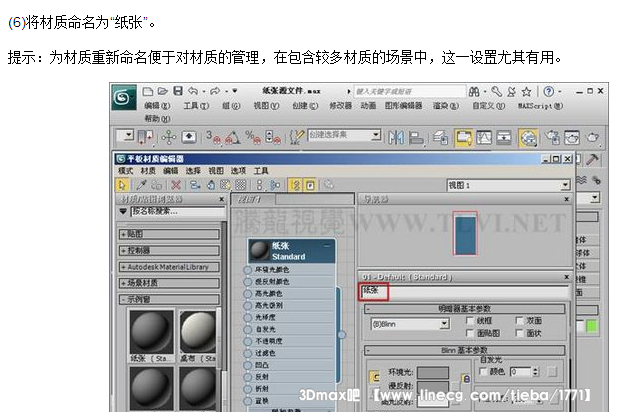
Task: Click the teapot Render Production icon
Action: tap(592, 138)
